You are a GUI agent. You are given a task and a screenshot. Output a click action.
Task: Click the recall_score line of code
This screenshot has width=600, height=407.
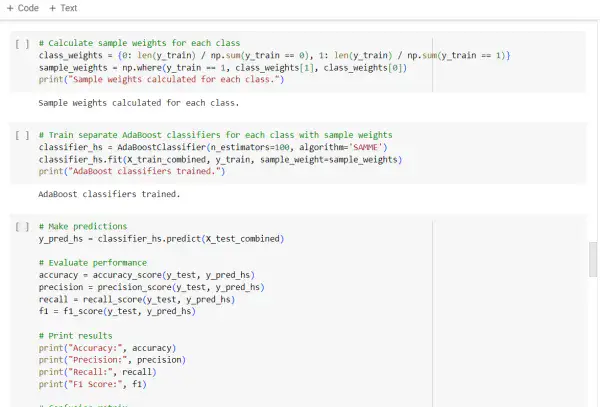click(x=135, y=299)
